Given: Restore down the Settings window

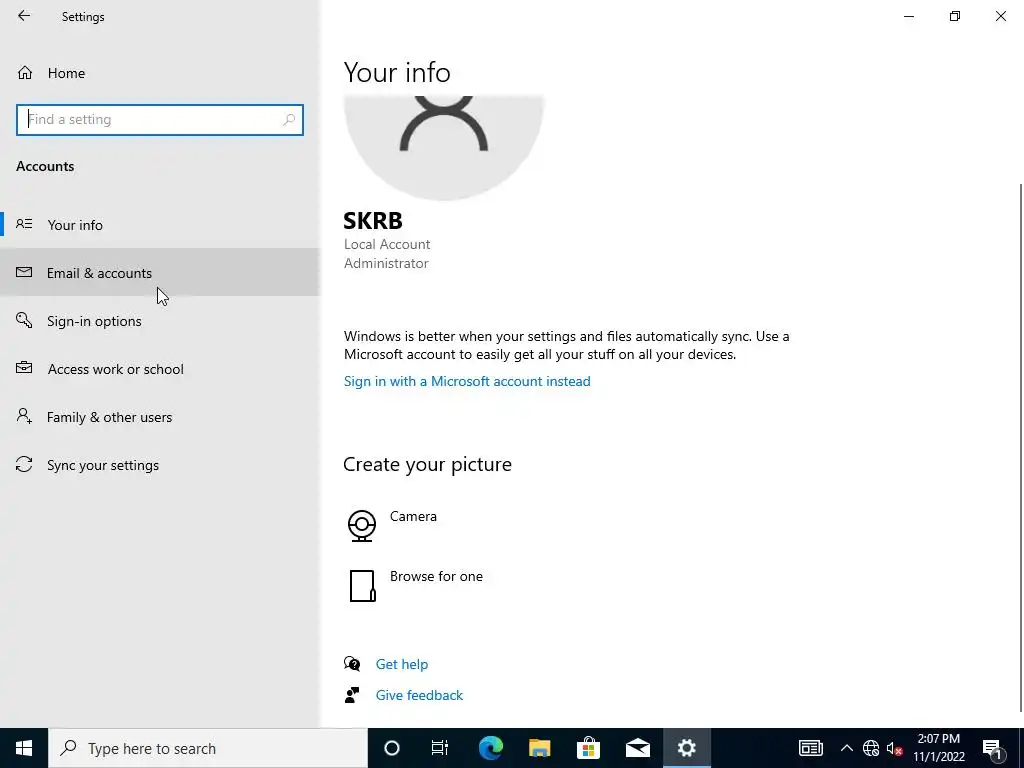Looking at the screenshot, I should (955, 16).
